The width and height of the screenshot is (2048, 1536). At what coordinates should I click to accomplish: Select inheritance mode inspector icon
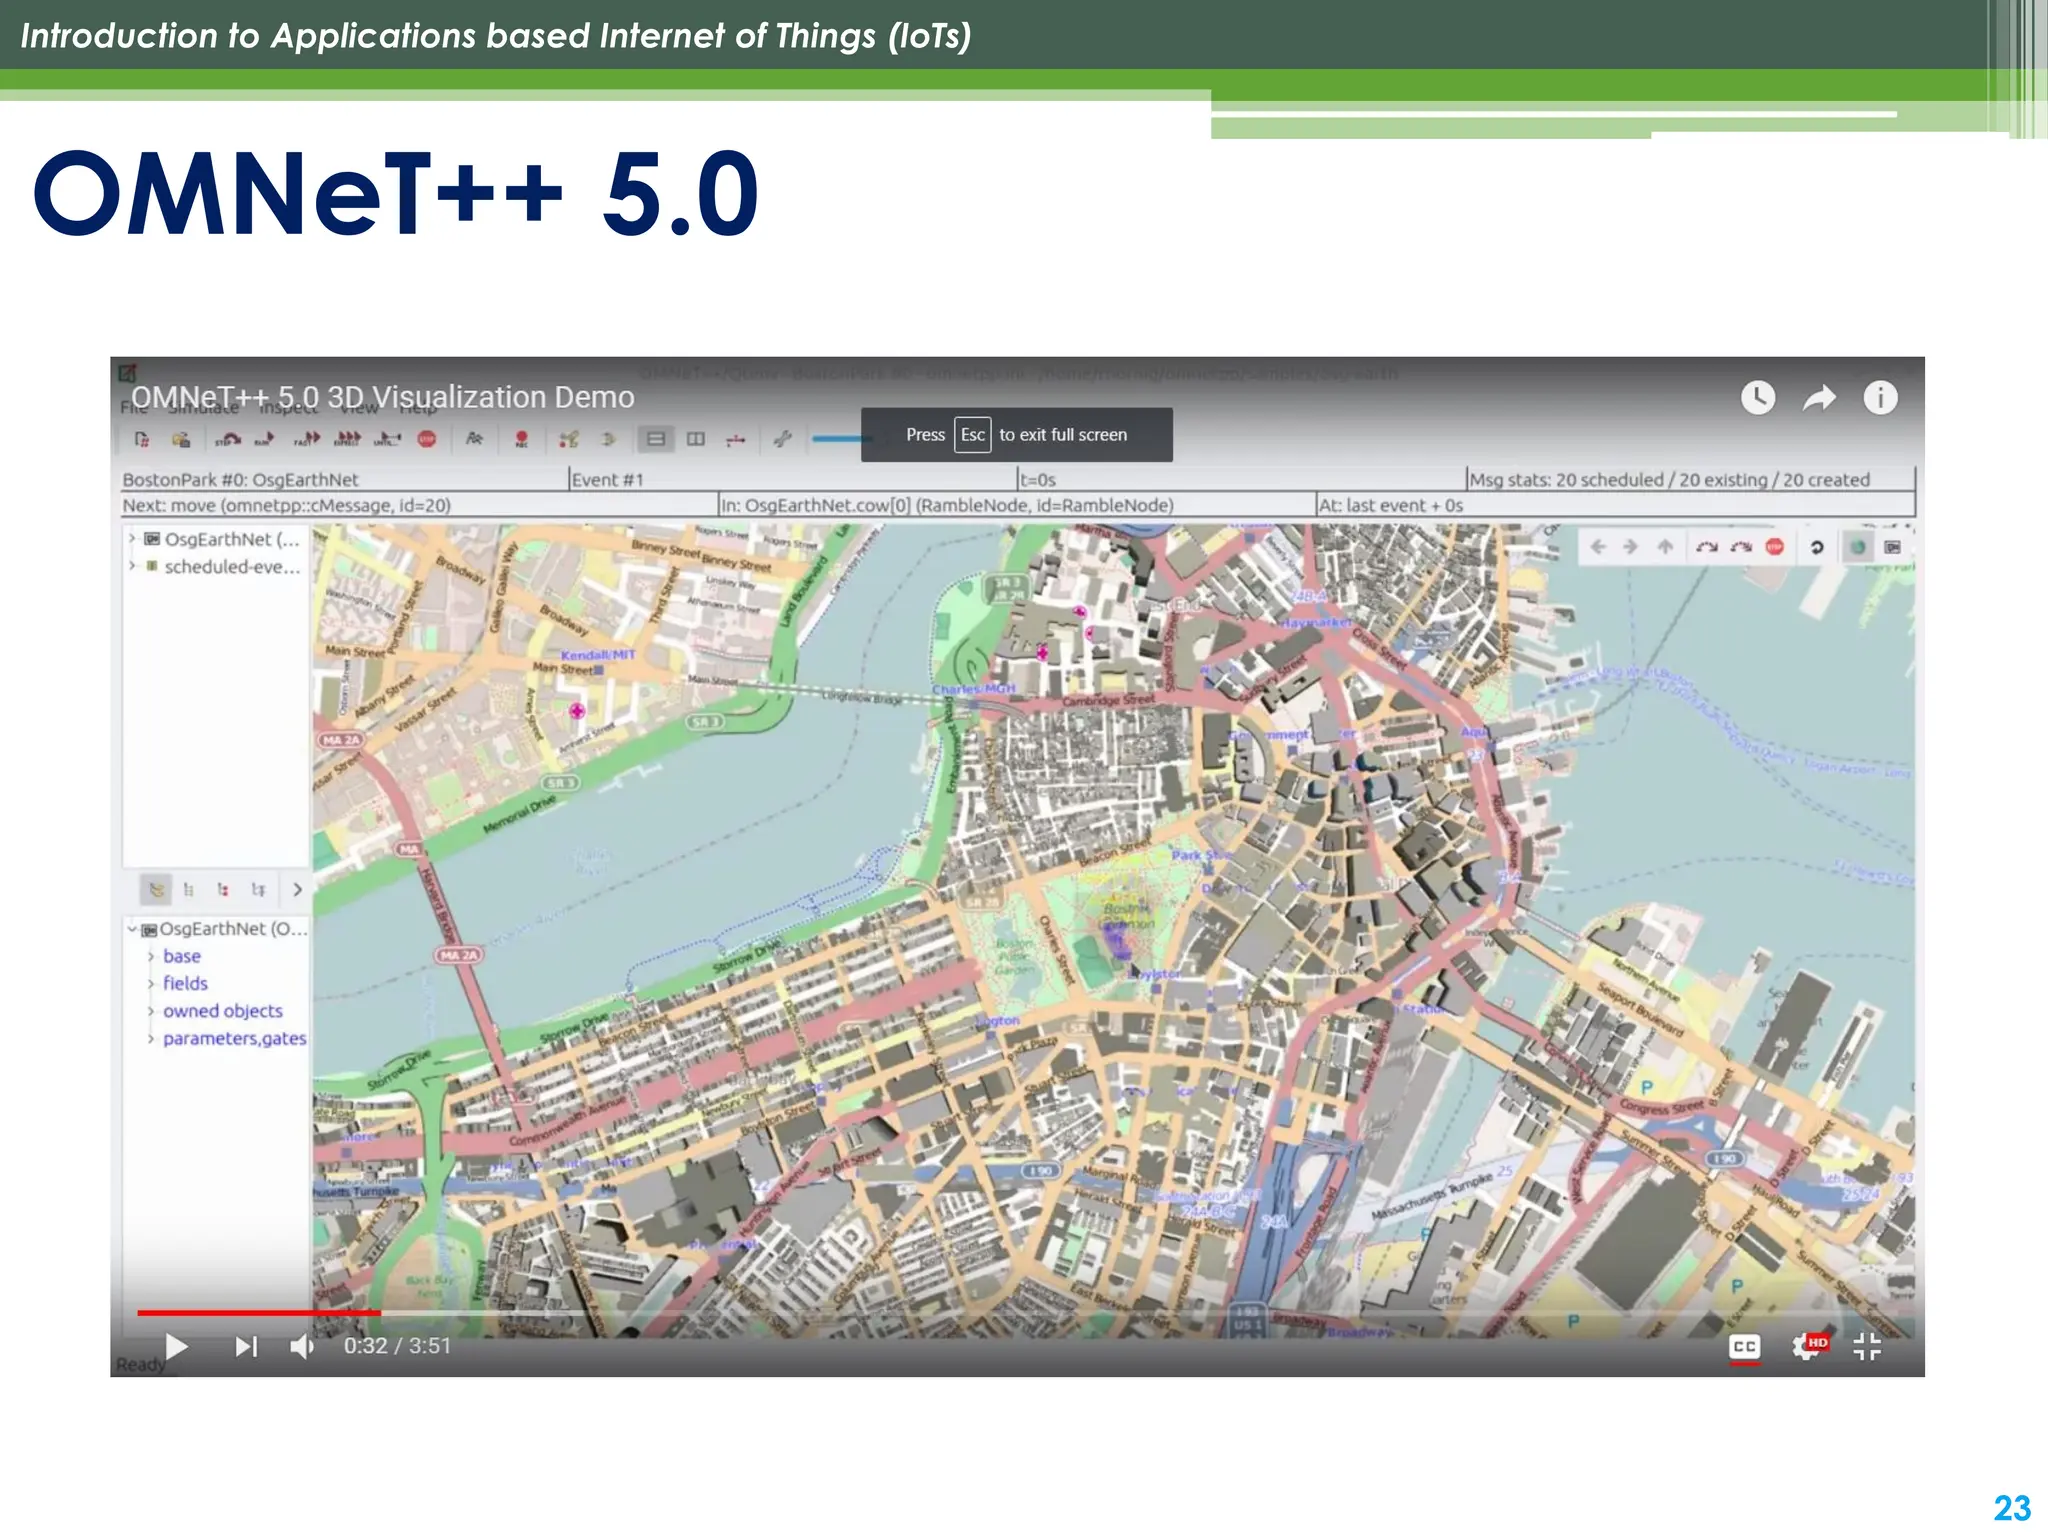pos(258,889)
